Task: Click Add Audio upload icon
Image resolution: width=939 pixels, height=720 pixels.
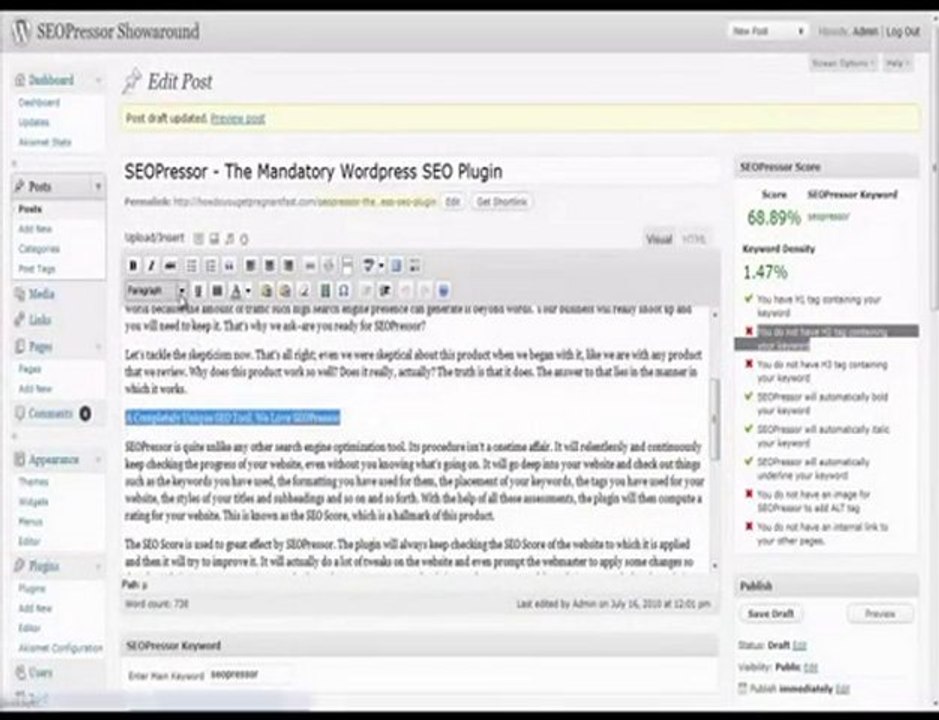Action: tap(229, 239)
